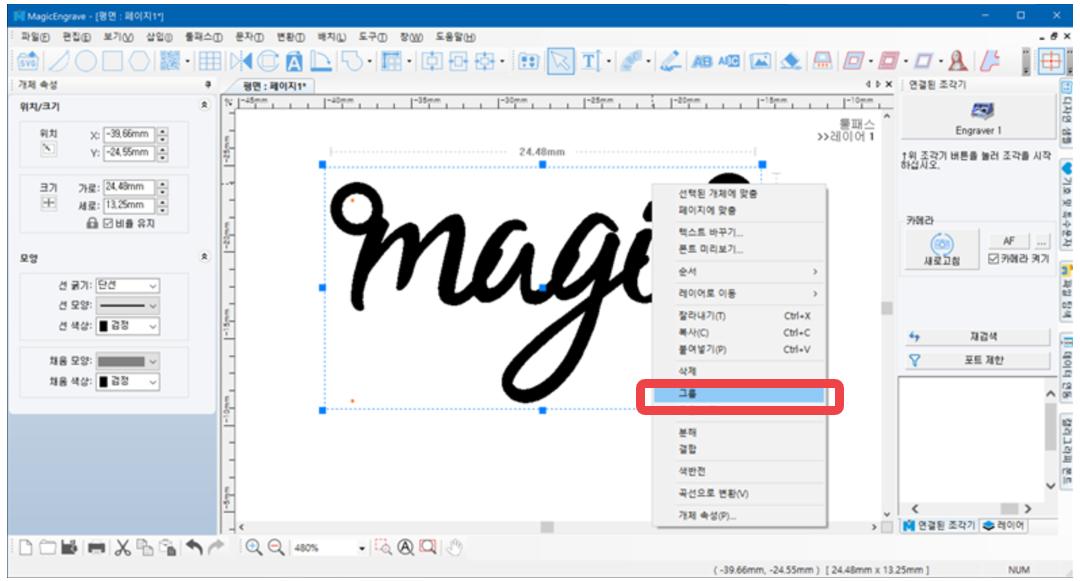
Task: Zoom out with minus magnifier
Action: tap(276, 547)
